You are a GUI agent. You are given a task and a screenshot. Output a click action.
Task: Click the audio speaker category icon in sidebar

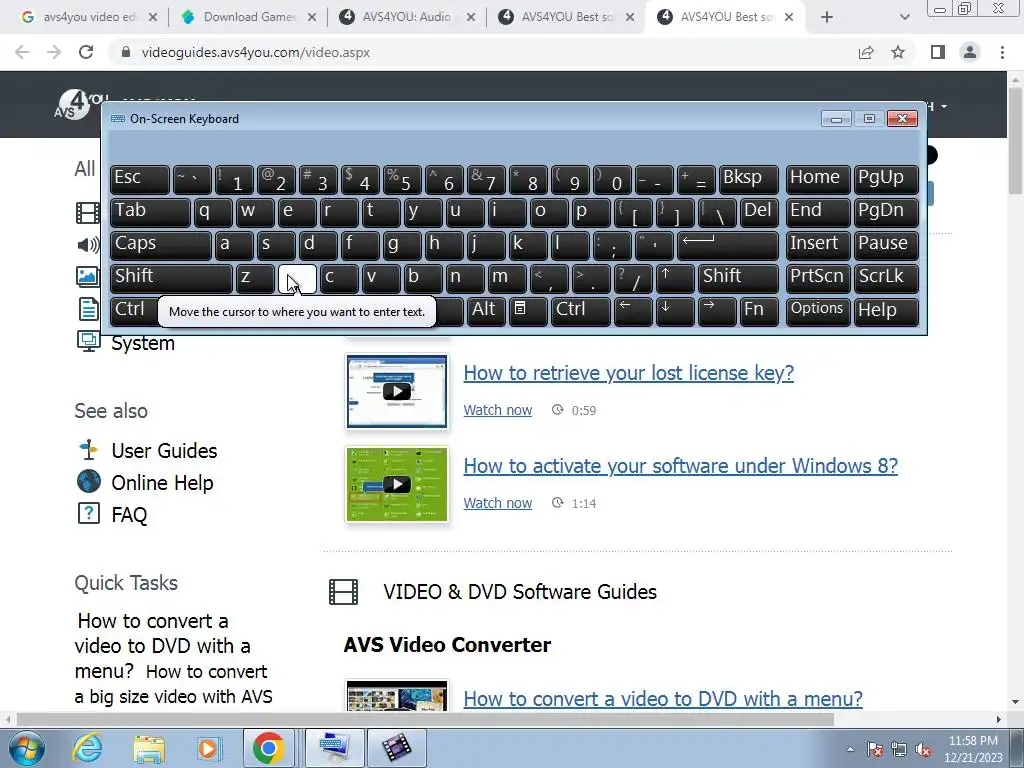(88, 245)
